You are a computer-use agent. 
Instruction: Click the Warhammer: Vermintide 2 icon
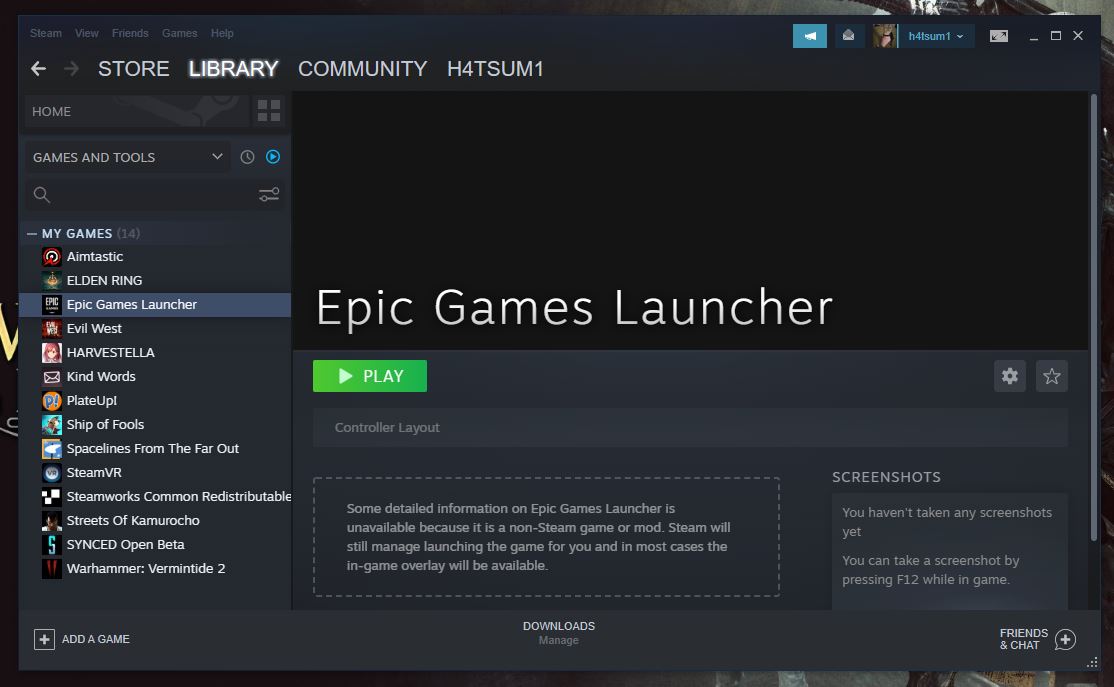pos(52,568)
